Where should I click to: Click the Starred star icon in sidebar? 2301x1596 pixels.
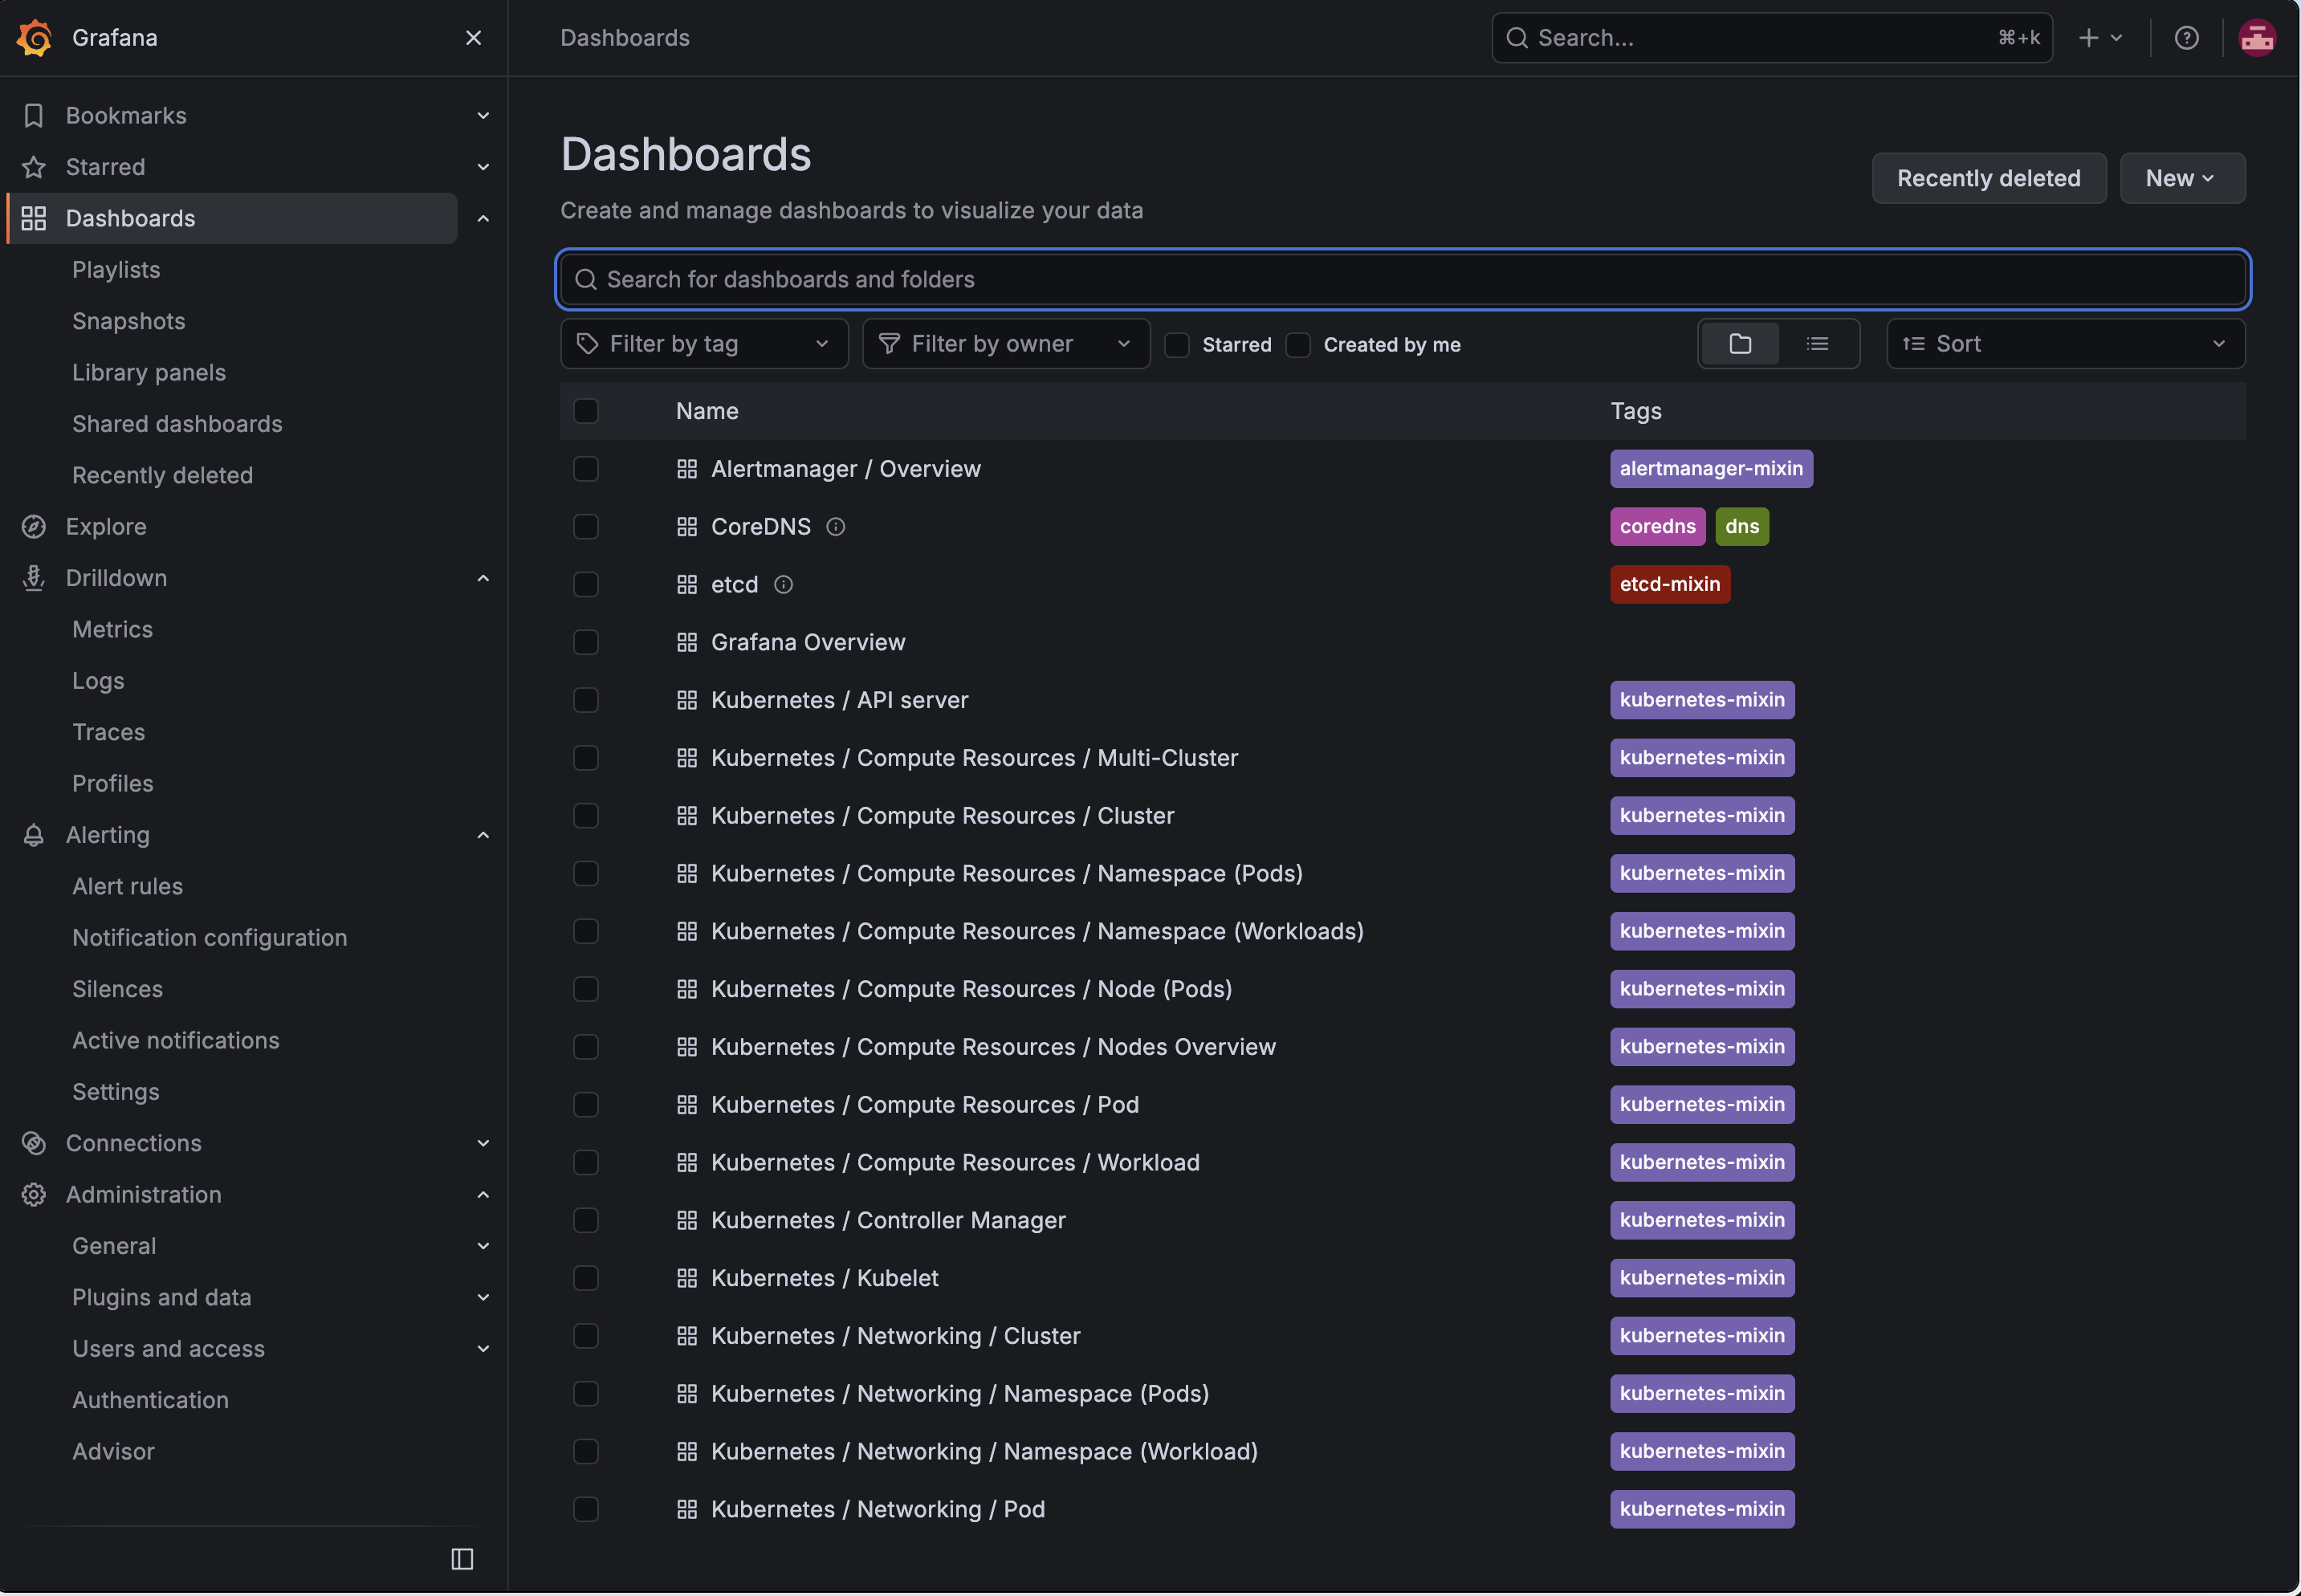[x=34, y=167]
